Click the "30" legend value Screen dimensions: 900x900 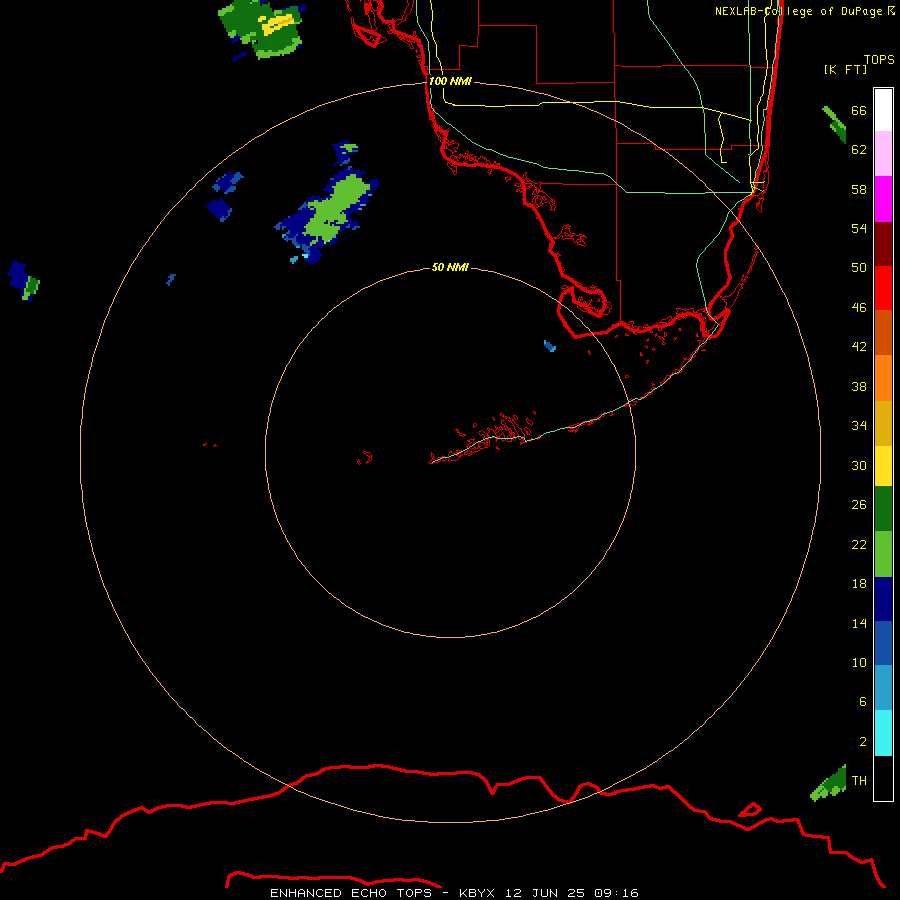click(859, 465)
